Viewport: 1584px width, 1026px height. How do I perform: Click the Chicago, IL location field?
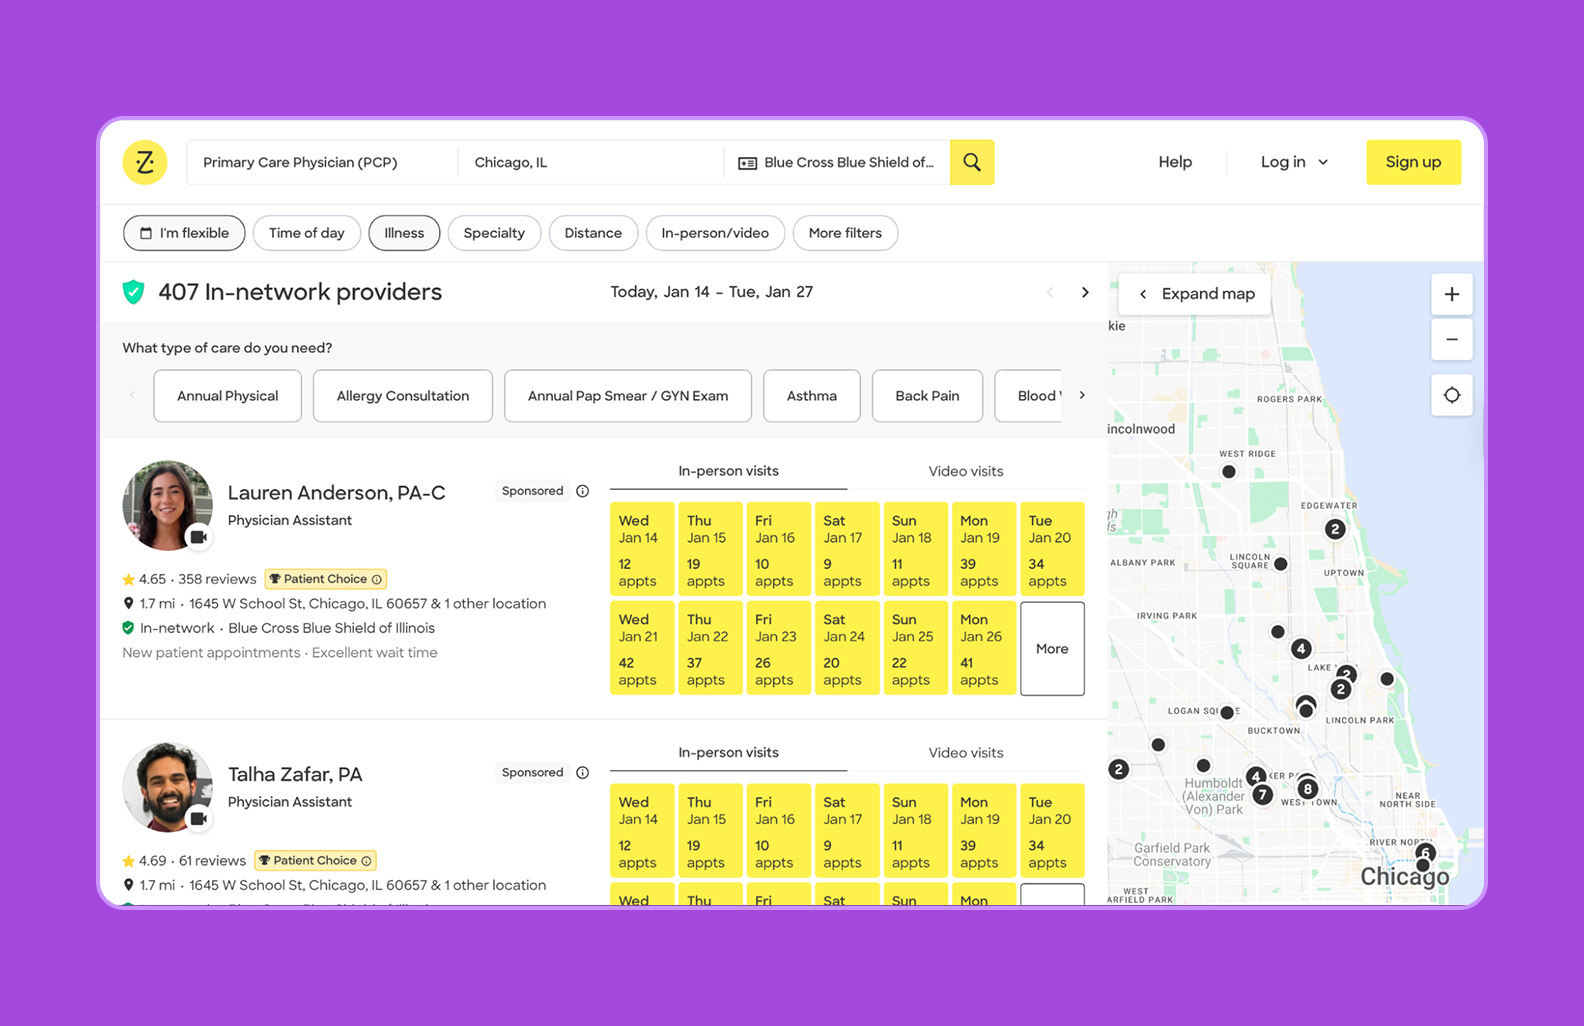[590, 162]
